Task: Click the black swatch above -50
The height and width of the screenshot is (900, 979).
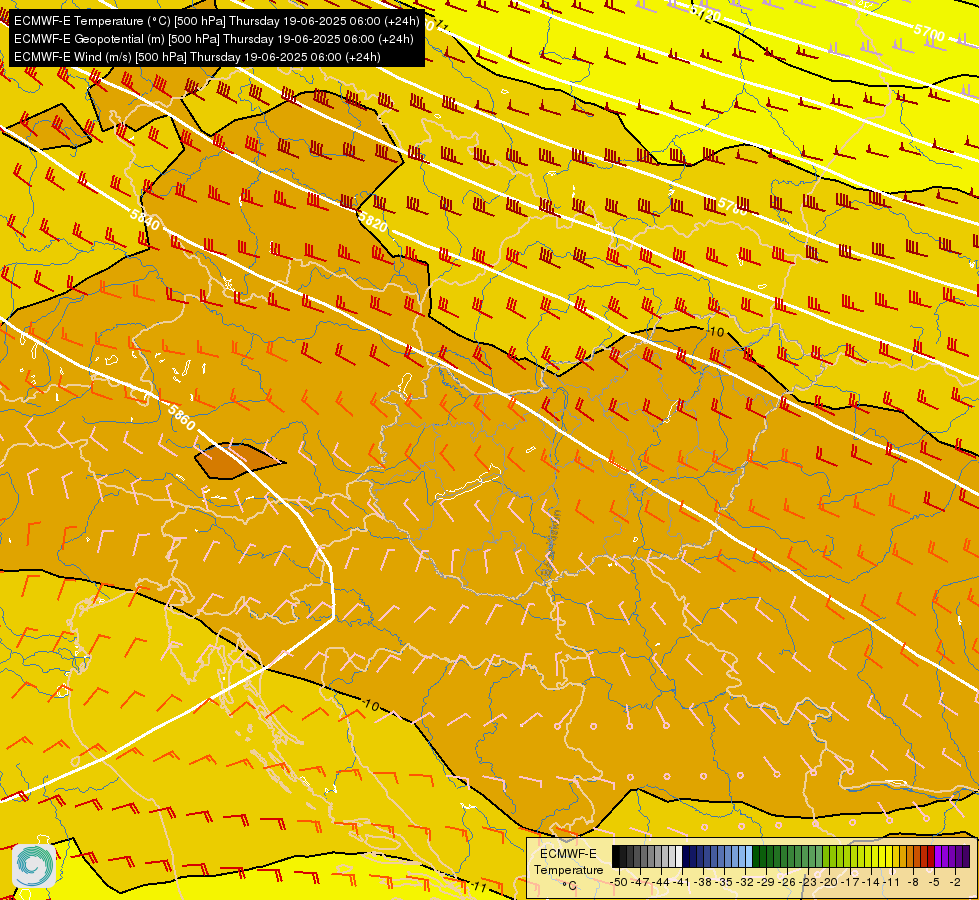Action: [616, 857]
